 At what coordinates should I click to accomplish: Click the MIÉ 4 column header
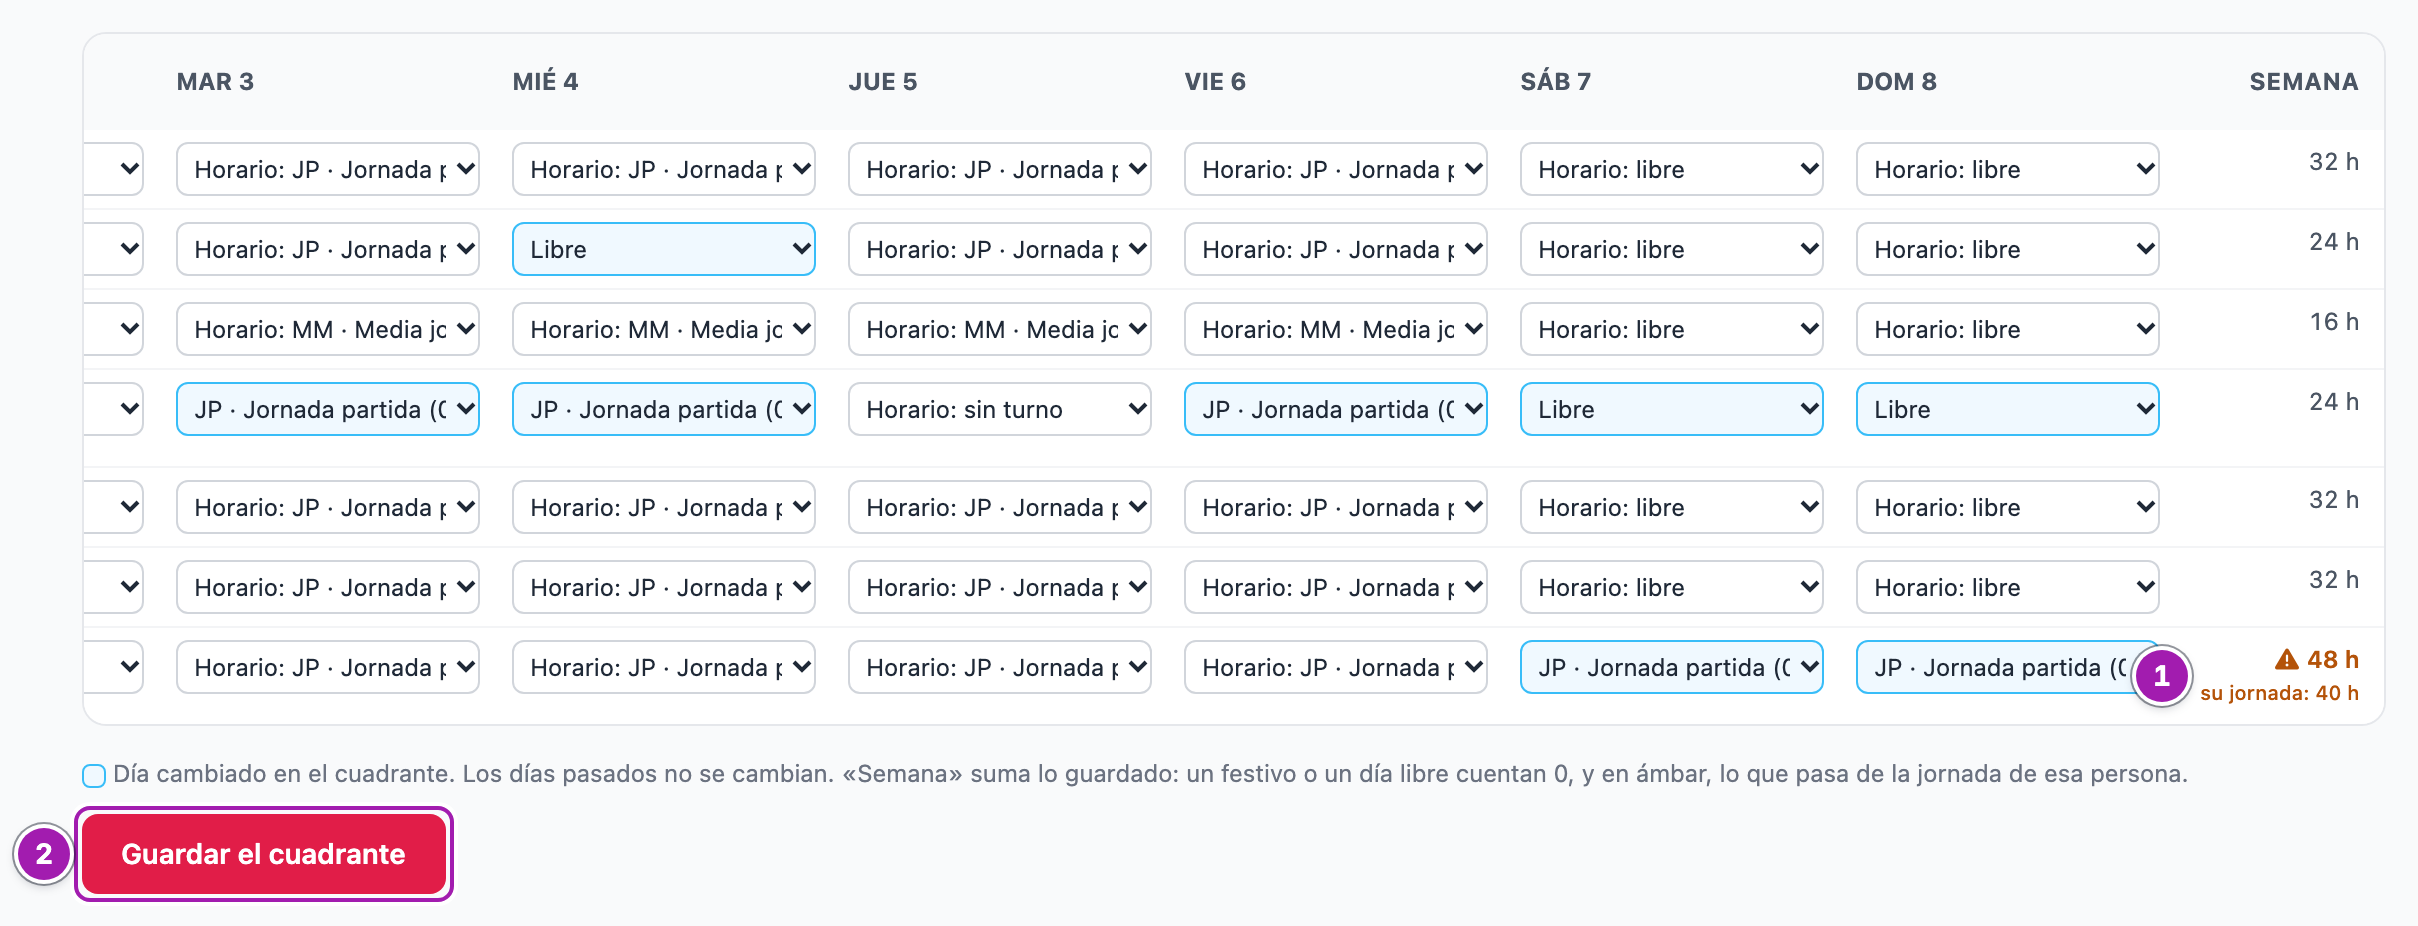click(545, 82)
